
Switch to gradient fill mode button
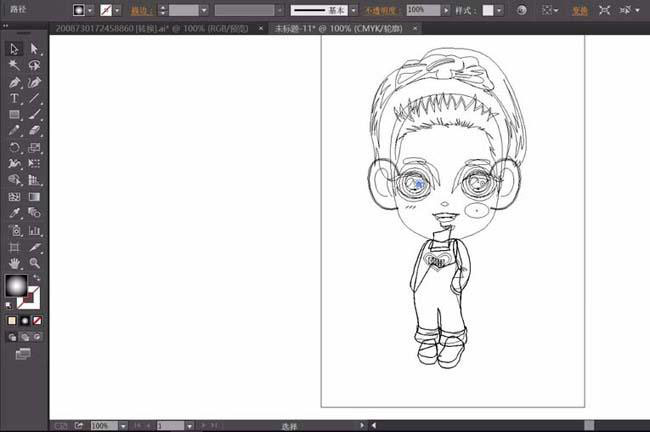25,321
